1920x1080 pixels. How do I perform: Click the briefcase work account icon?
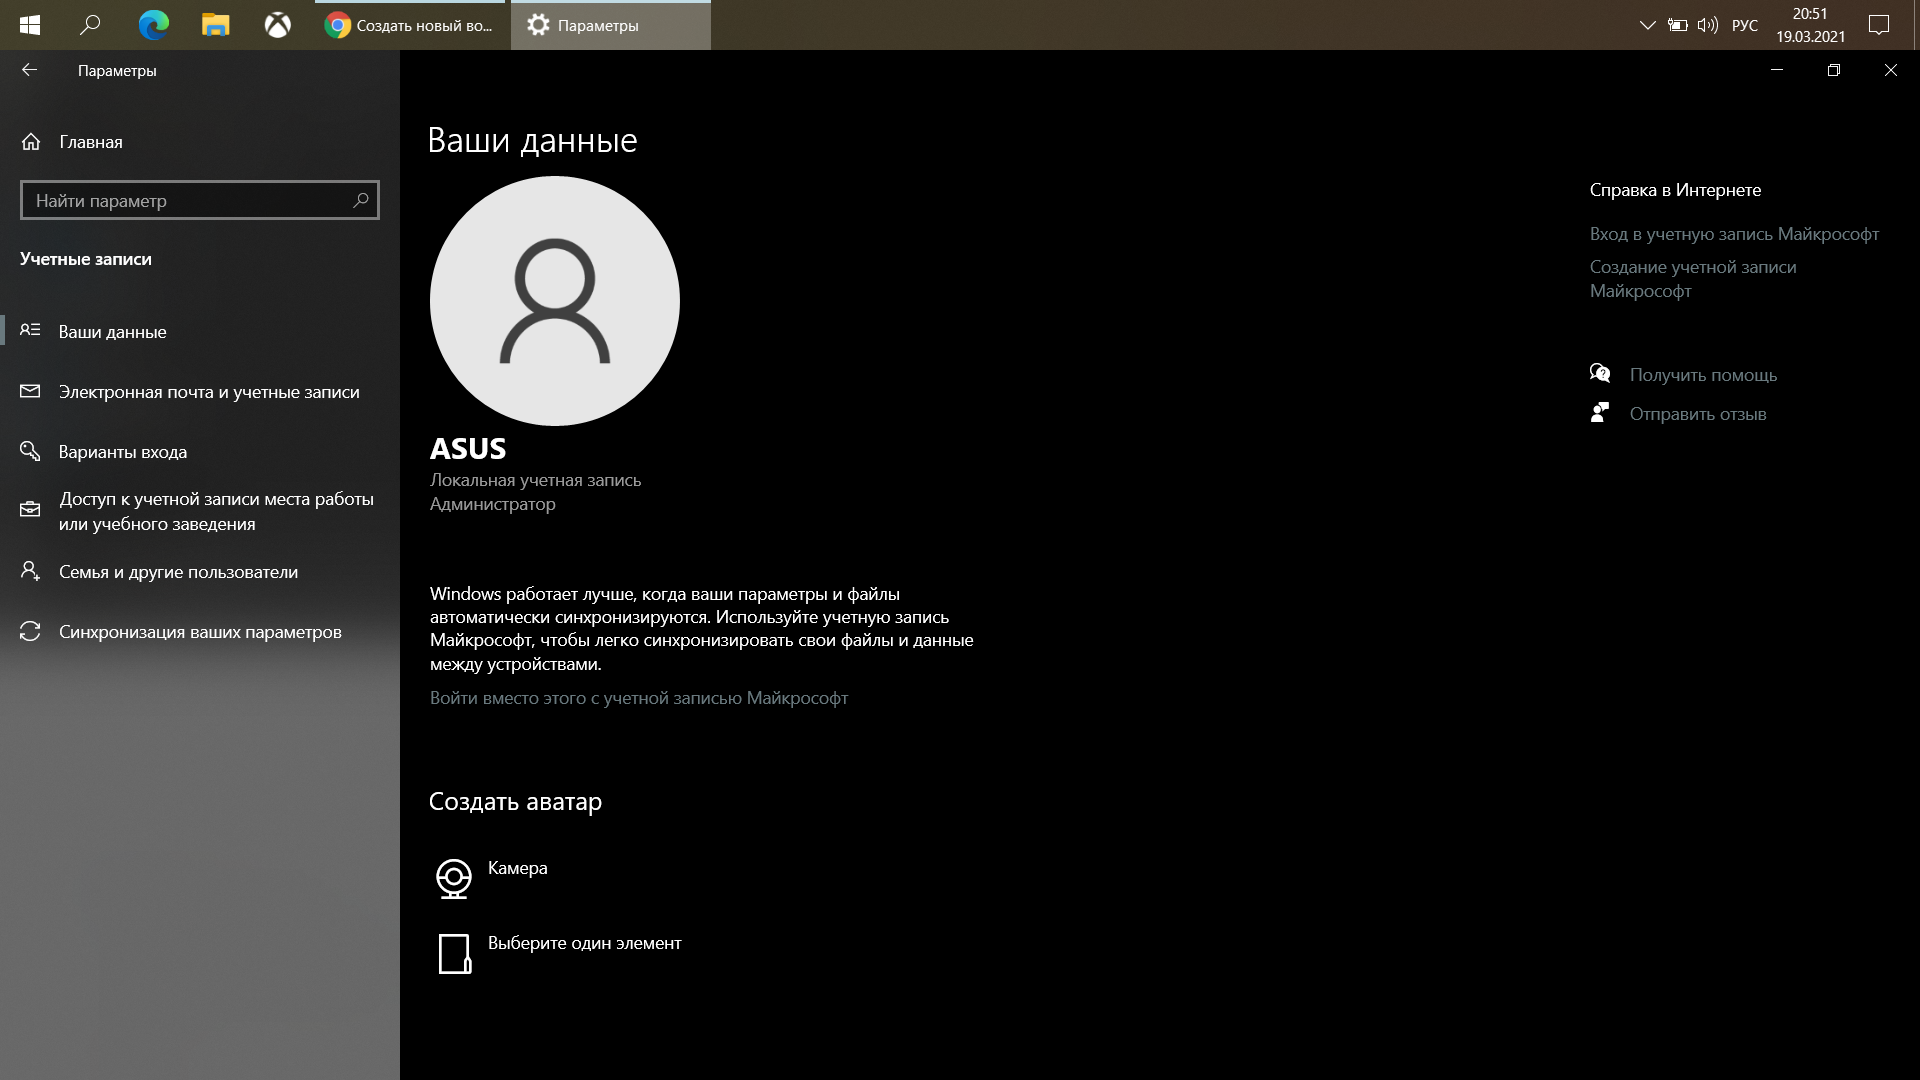[x=30, y=510]
